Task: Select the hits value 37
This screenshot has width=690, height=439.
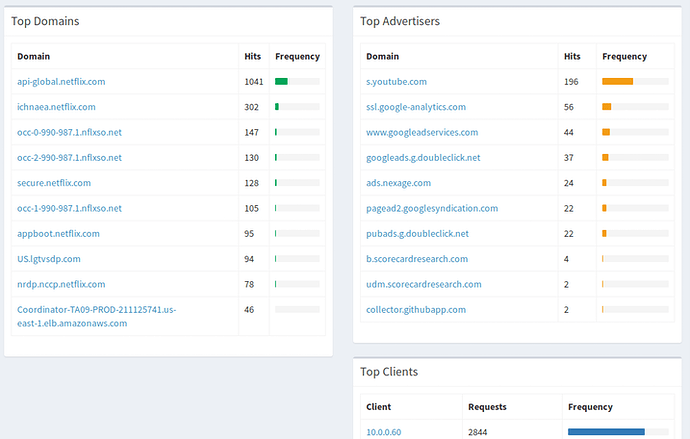Action: tap(569, 157)
